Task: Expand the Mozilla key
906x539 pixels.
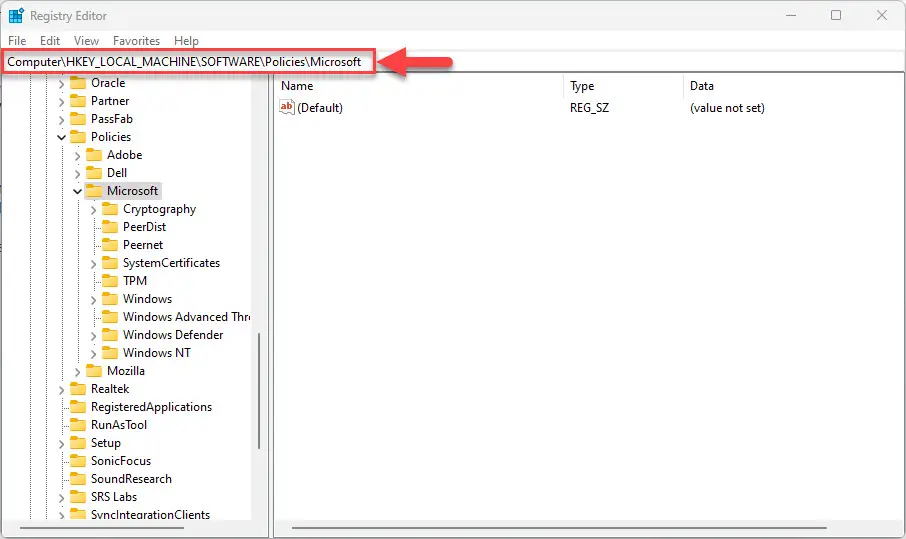Action: click(x=77, y=371)
